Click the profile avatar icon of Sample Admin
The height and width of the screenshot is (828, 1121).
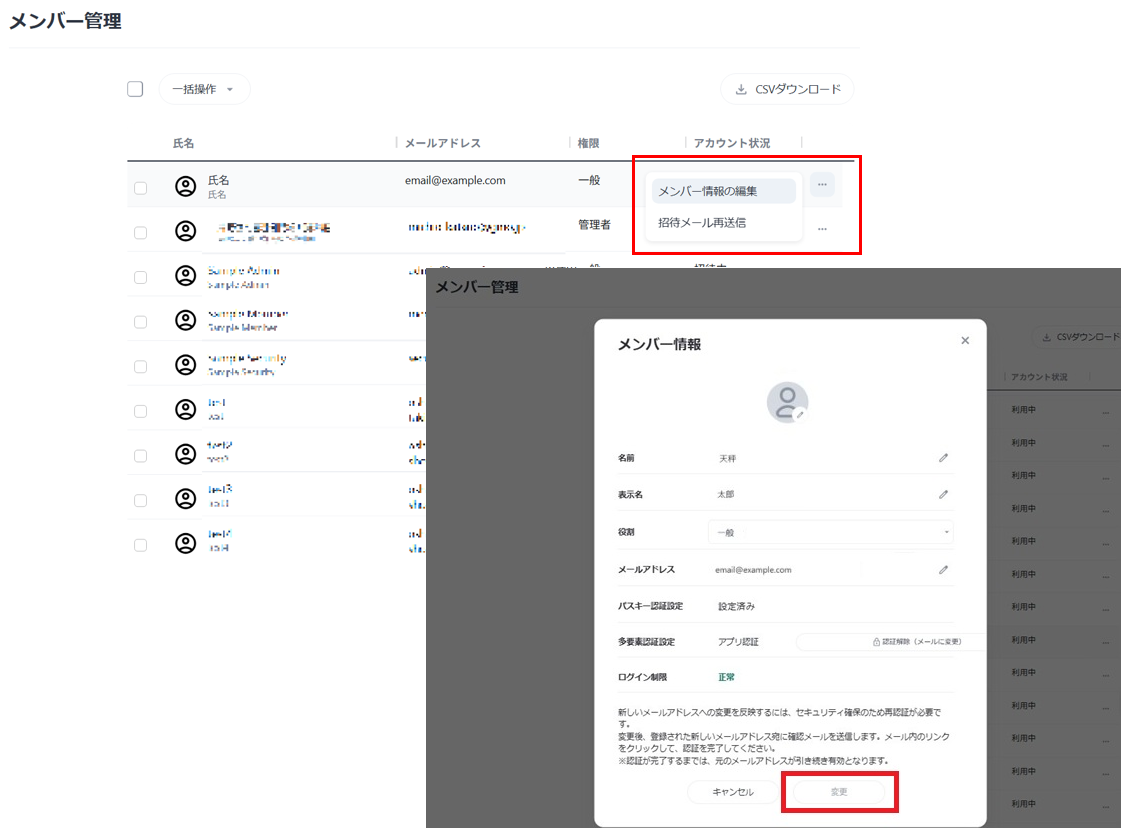[186, 275]
